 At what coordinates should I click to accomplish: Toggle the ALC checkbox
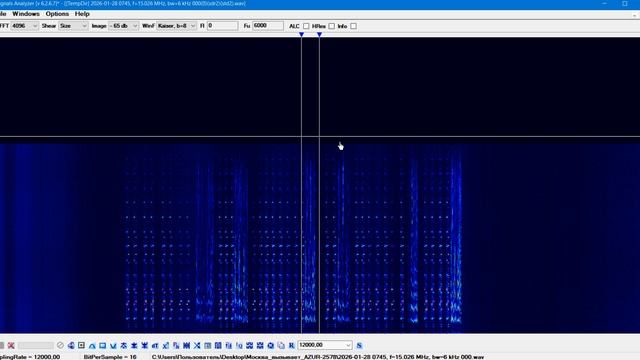tap(306, 26)
